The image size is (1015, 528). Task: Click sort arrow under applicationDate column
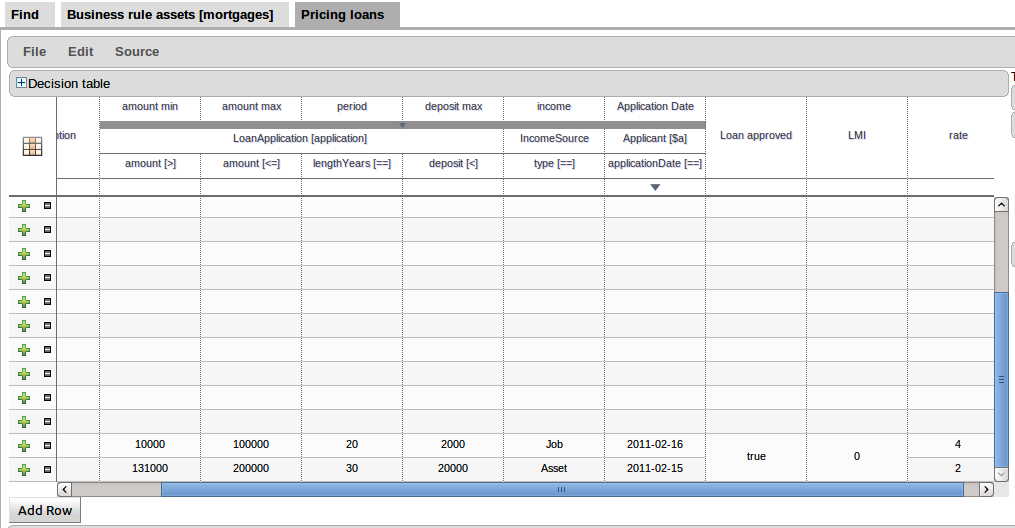(x=655, y=187)
